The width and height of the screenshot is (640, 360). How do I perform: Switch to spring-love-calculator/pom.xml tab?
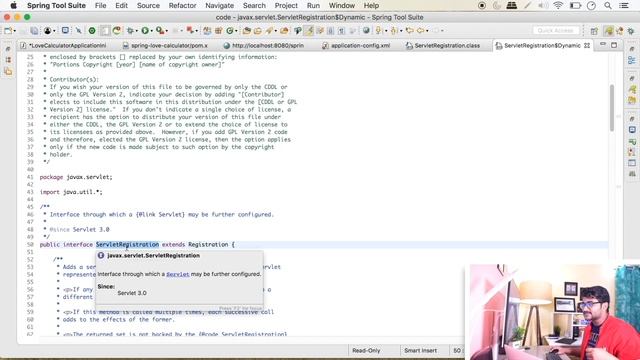click(x=165, y=45)
